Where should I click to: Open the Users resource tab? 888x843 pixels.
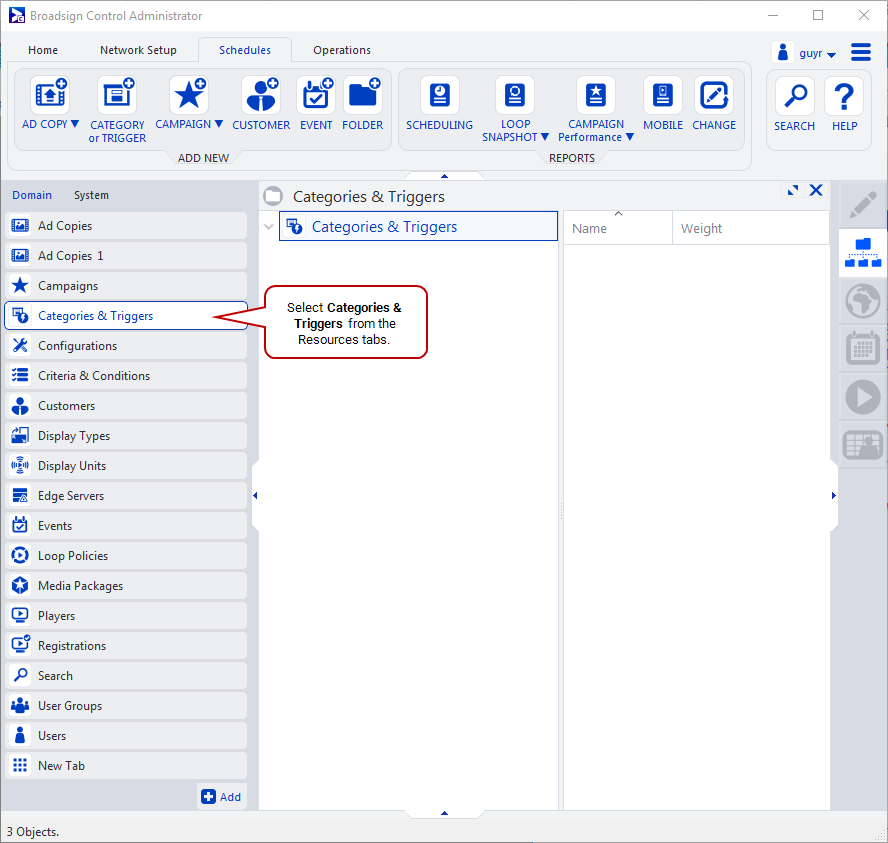point(126,736)
